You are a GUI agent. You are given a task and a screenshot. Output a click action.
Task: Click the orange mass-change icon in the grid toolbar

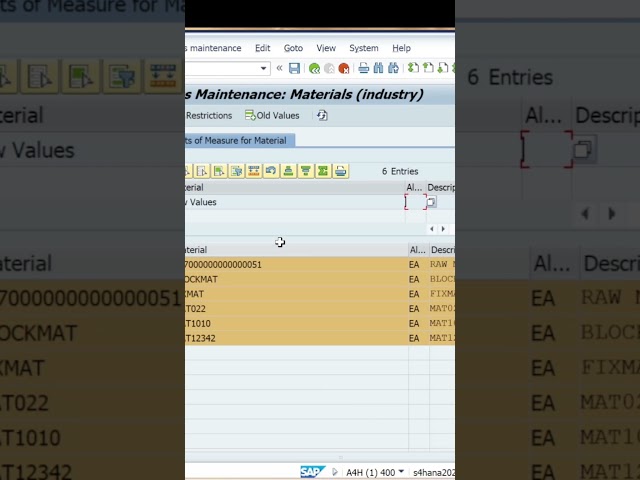pyautogui.click(x=253, y=171)
